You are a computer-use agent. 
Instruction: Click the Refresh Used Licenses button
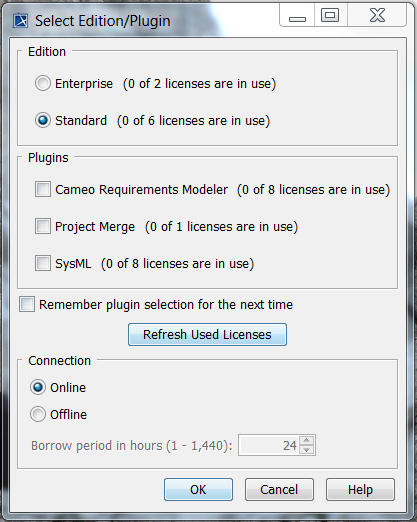pyautogui.click(x=207, y=334)
